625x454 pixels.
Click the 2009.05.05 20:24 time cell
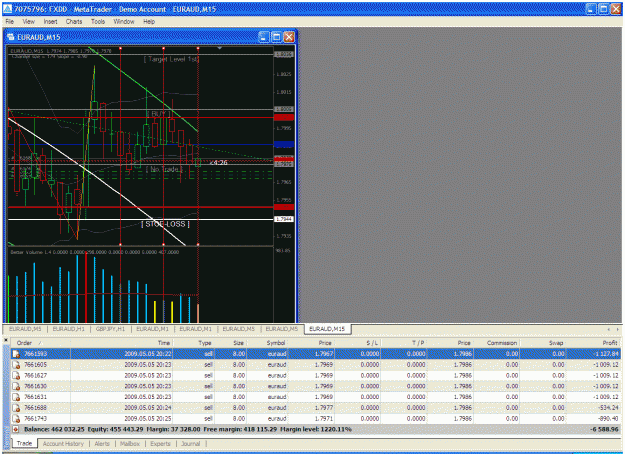[x=147, y=408]
